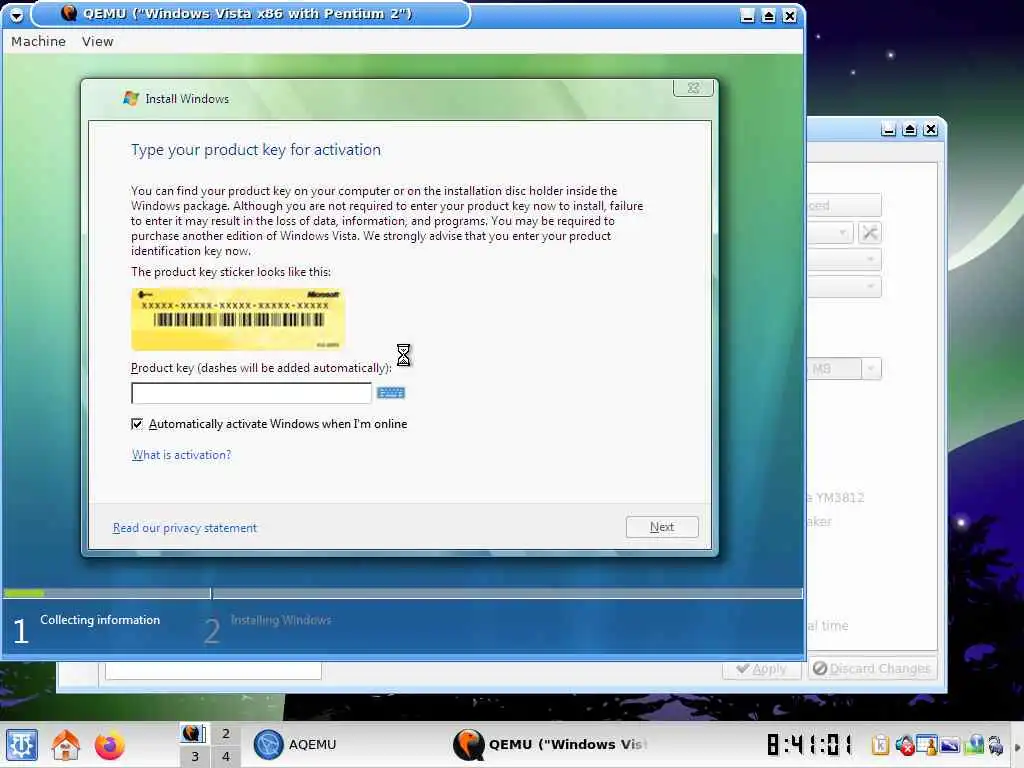
Task: Open the on-screen keyboard icon beside product key field
Action: pyautogui.click(x=391, y=392)
